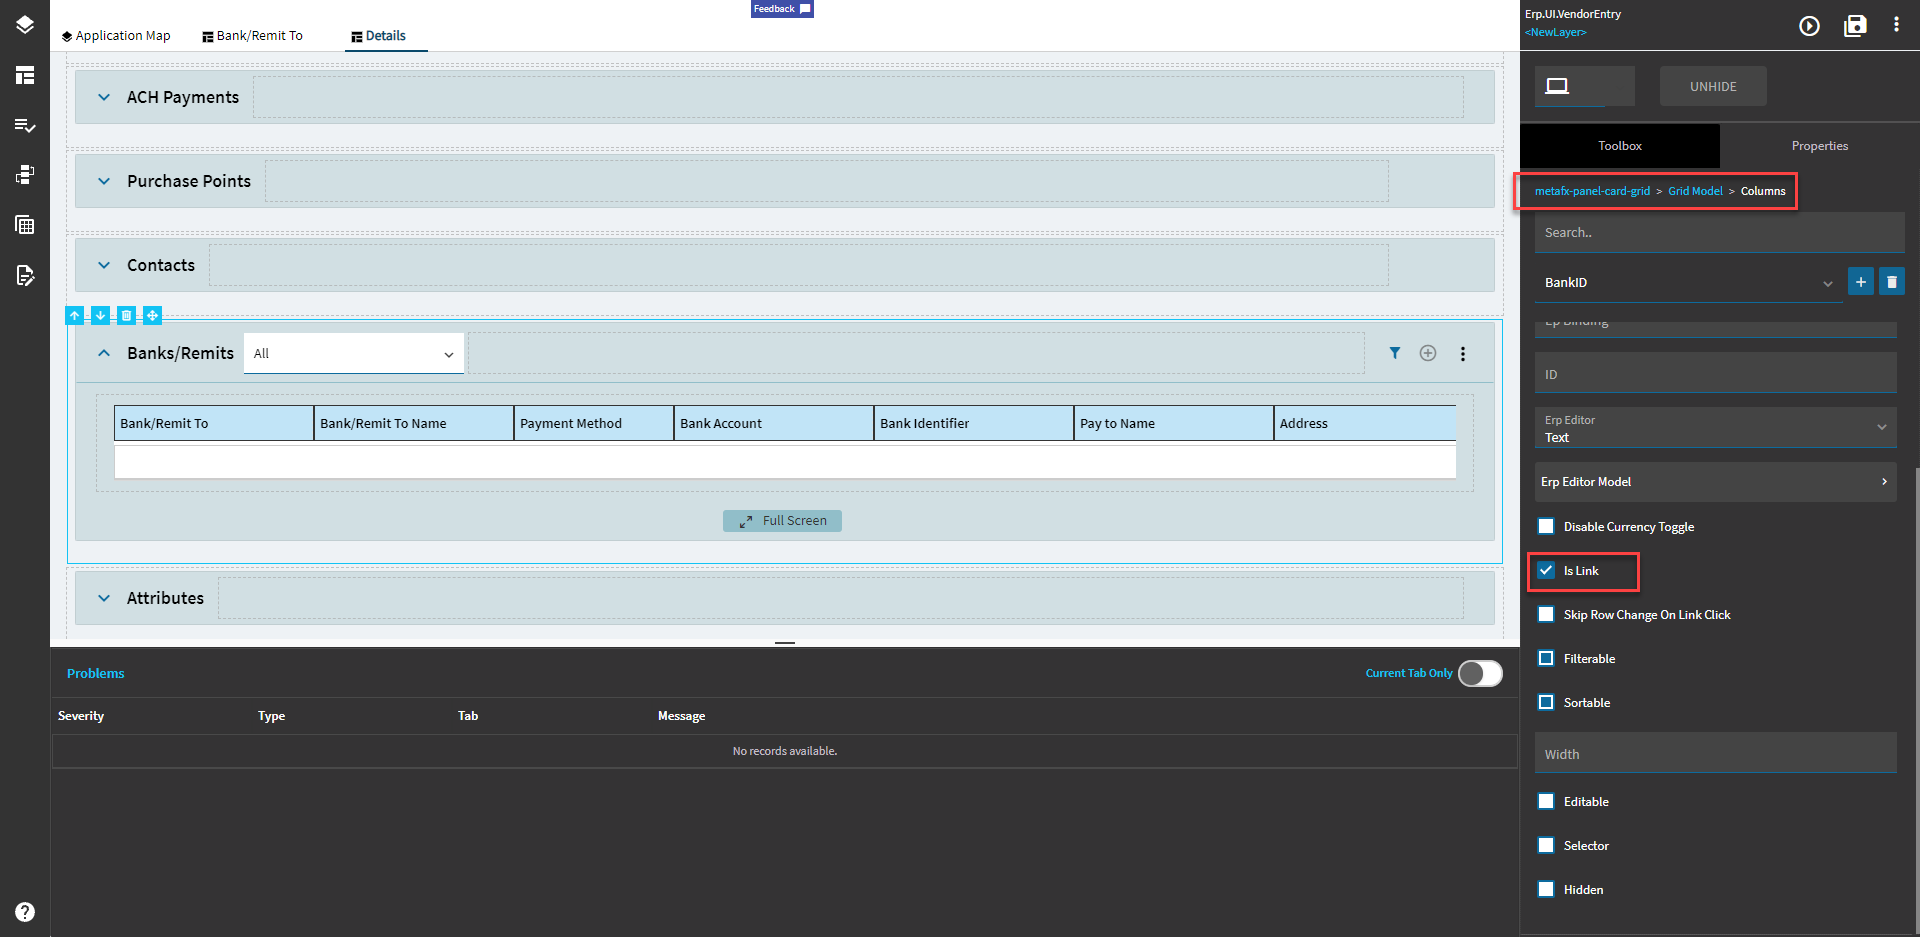1920x937 pixels.
Task: Click the Problems panel heading
Action: click(96, 673)
